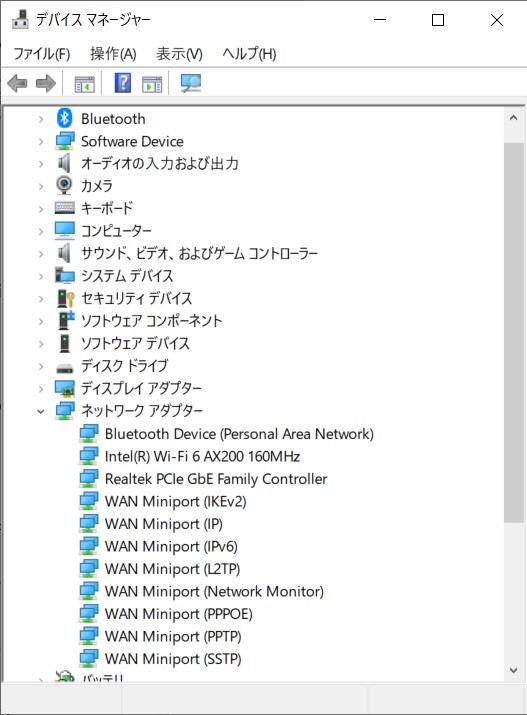The width and height of the screenshot is (527, 715).
Task: Click the vertical scrollbar thumb
Action: [514, 332]
